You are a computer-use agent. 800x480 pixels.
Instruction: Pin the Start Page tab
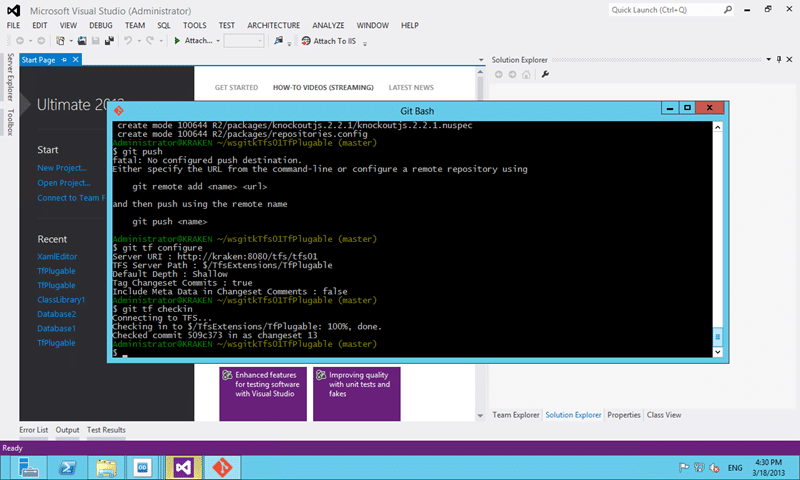pyautogui.click(x=64, y=60)
